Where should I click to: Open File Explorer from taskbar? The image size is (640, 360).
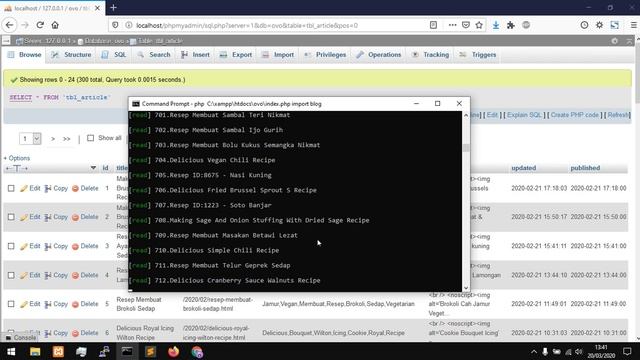click(35, 351)
